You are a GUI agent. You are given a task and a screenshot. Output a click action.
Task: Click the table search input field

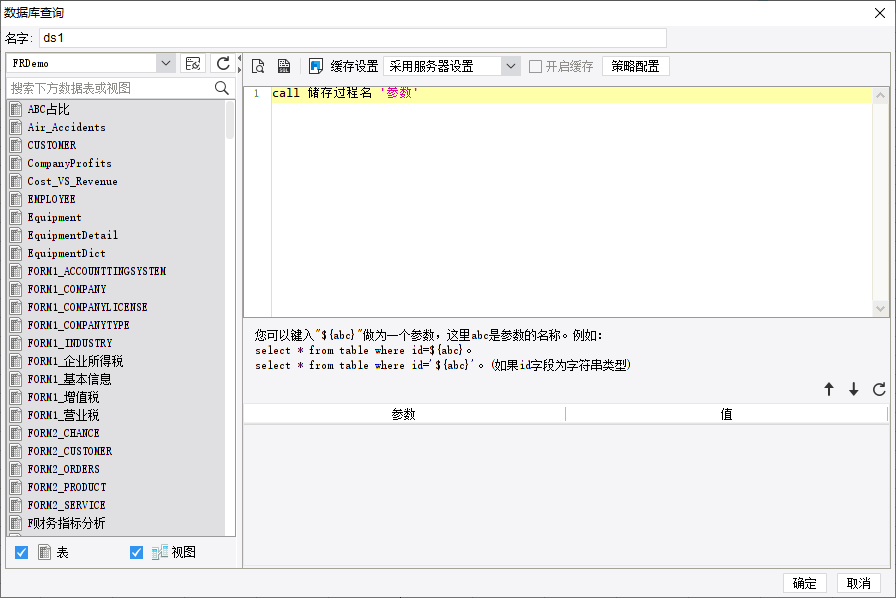click(x=111, y=88)
